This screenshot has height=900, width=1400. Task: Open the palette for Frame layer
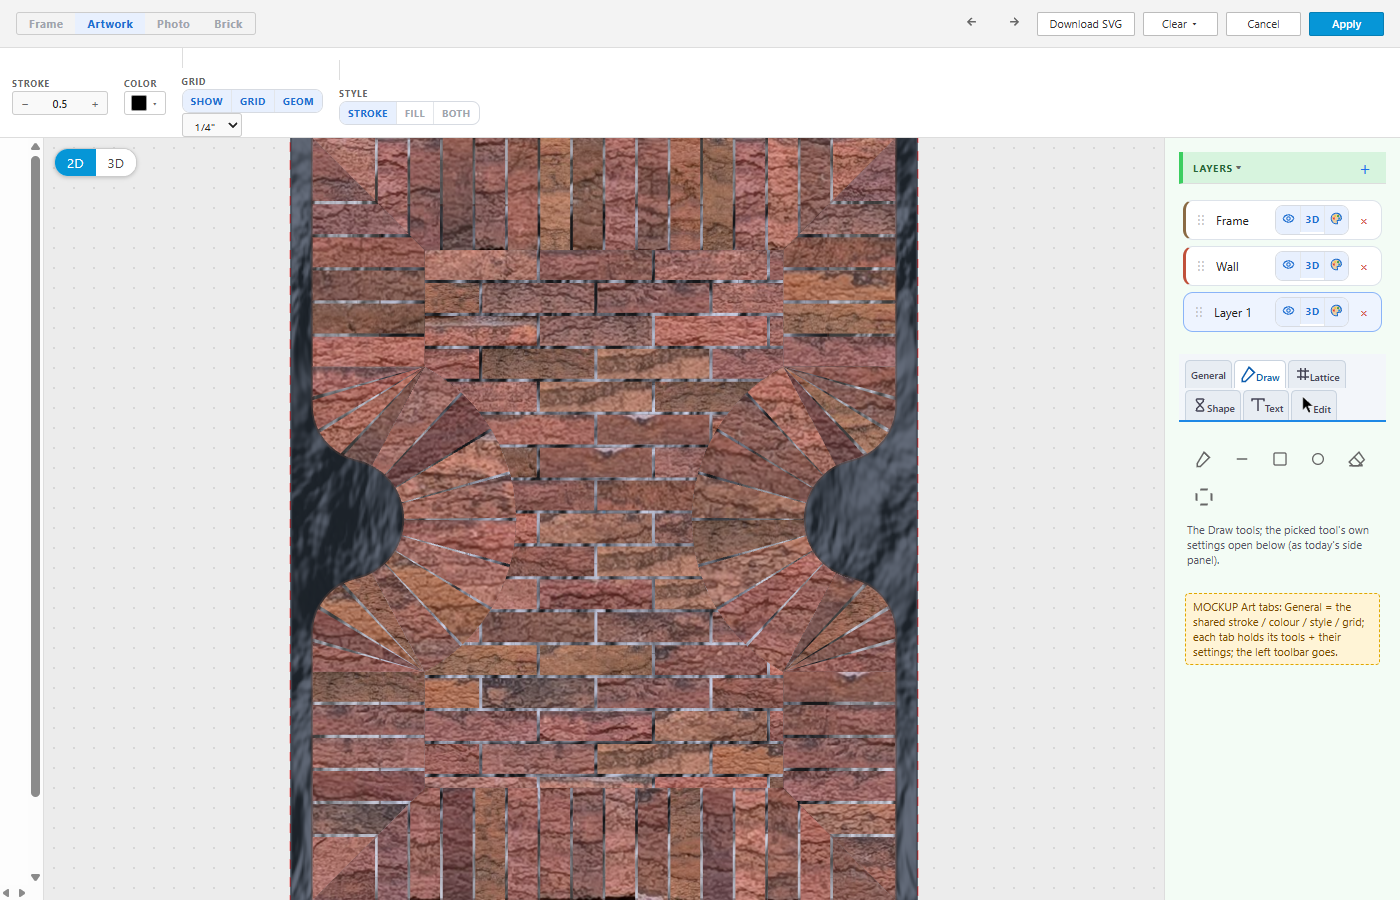1336,219
